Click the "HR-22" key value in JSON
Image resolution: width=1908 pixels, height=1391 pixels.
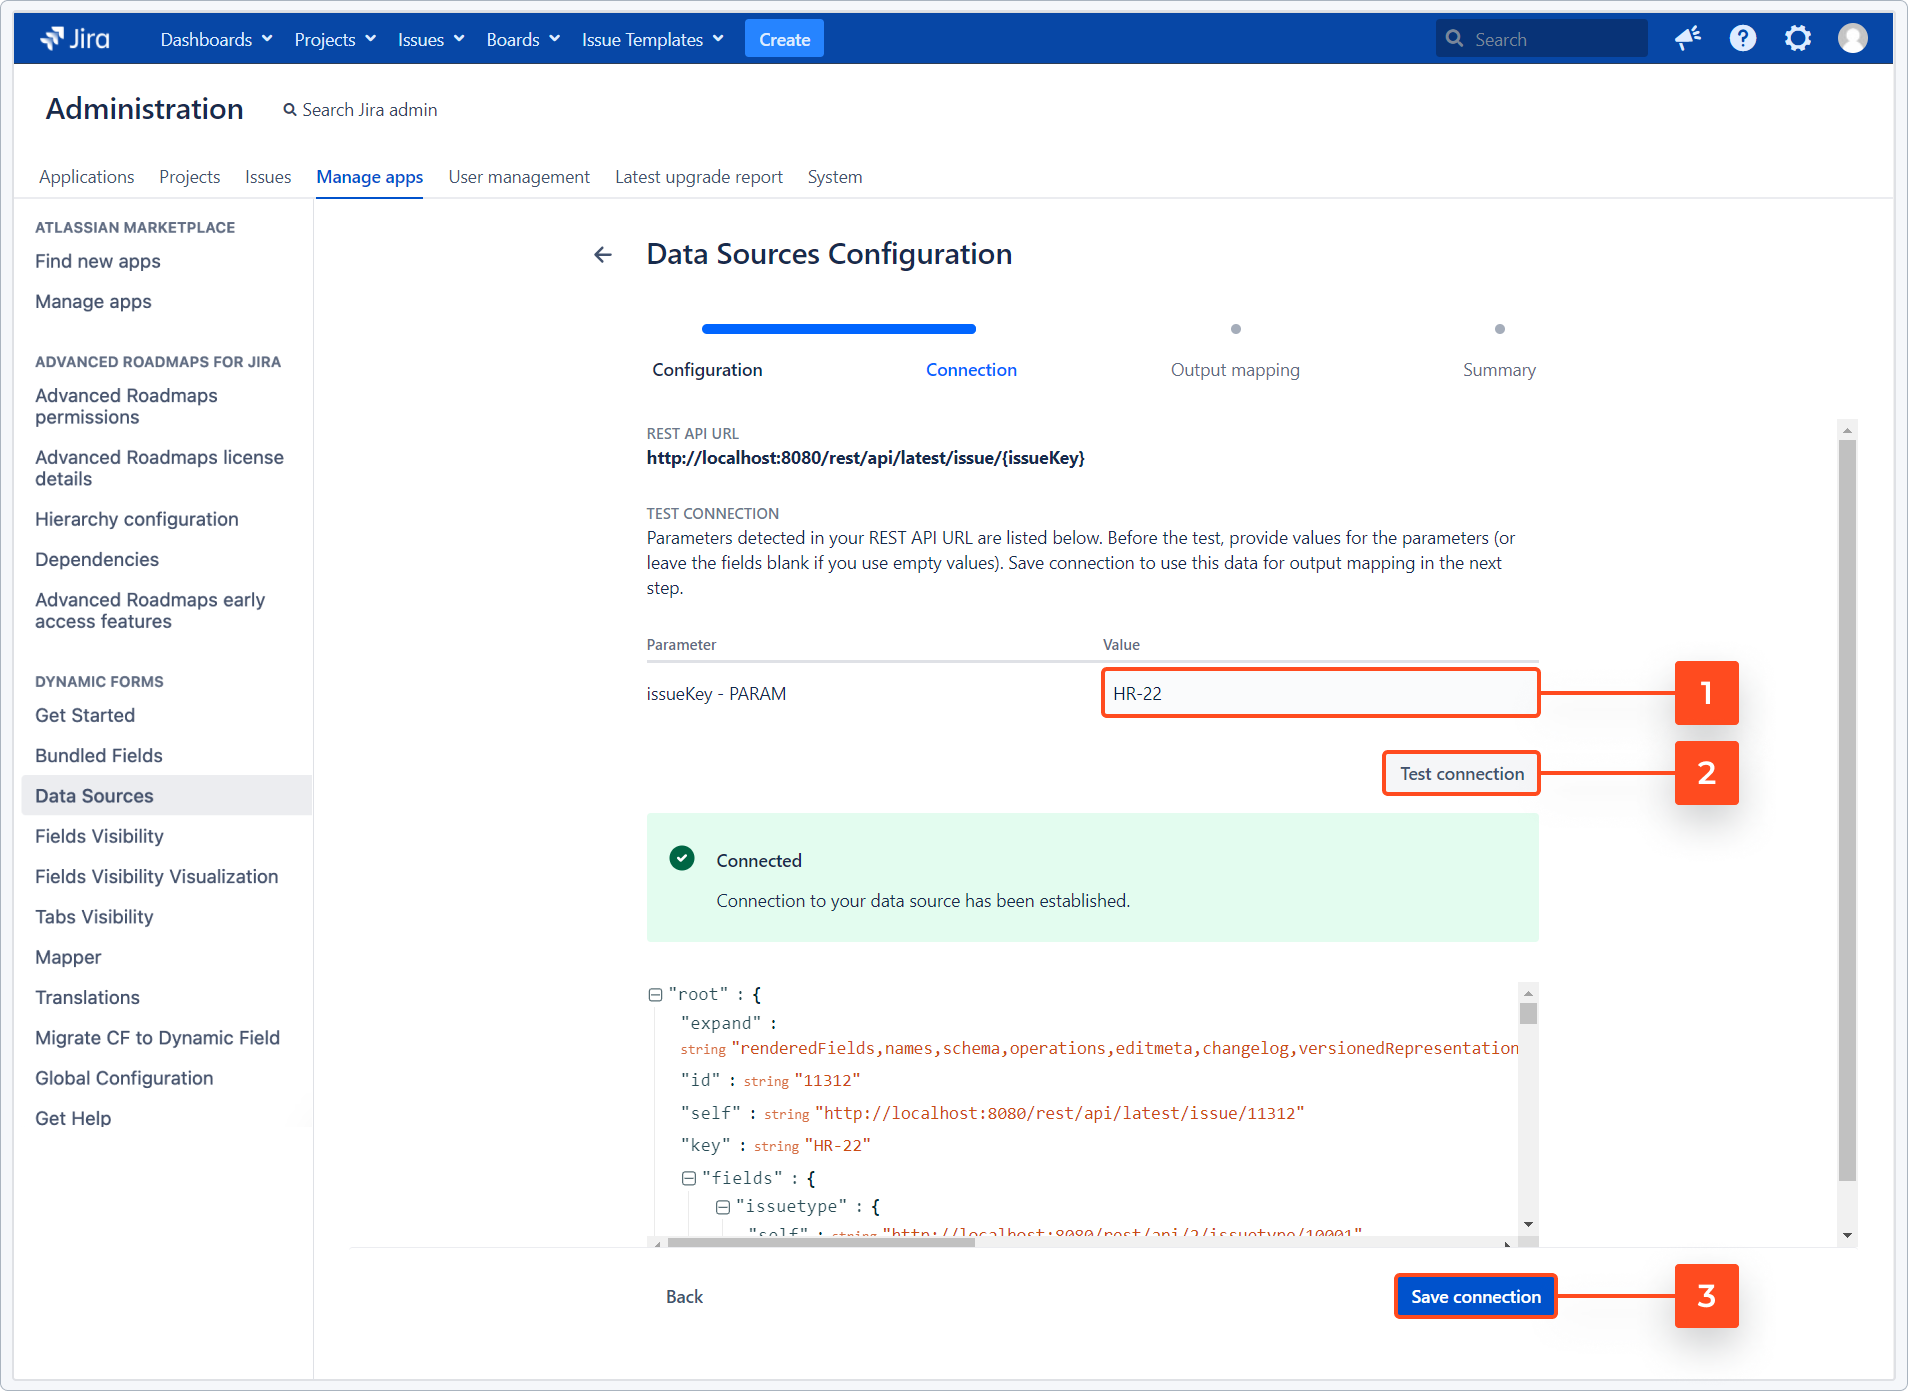[x=838, y=1146]
